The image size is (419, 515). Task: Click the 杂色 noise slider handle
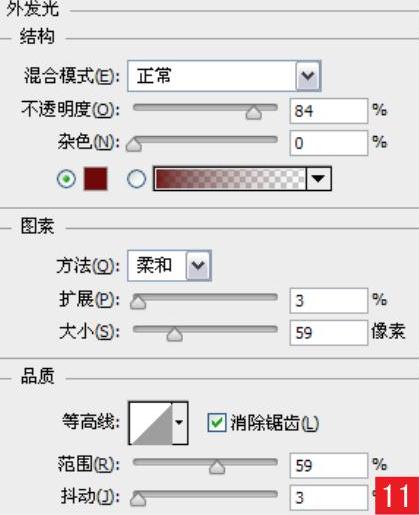coord(134,145)
